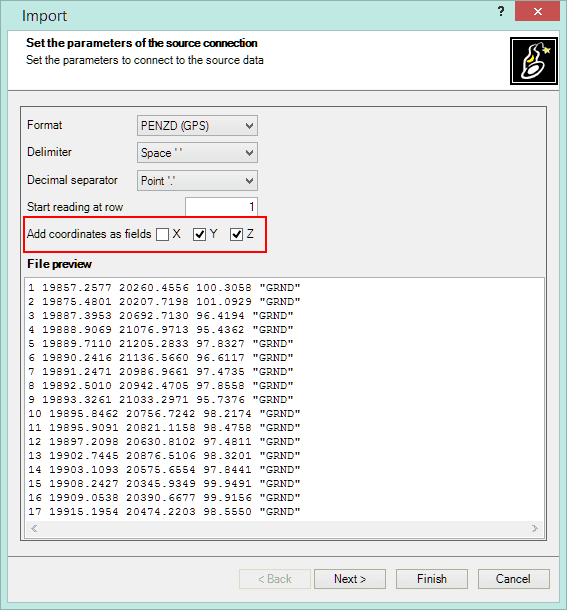Open the Format dropdown showing PENZD (GPS)
The height and width of the screenshot is (610, 567).
pos(197,126)
